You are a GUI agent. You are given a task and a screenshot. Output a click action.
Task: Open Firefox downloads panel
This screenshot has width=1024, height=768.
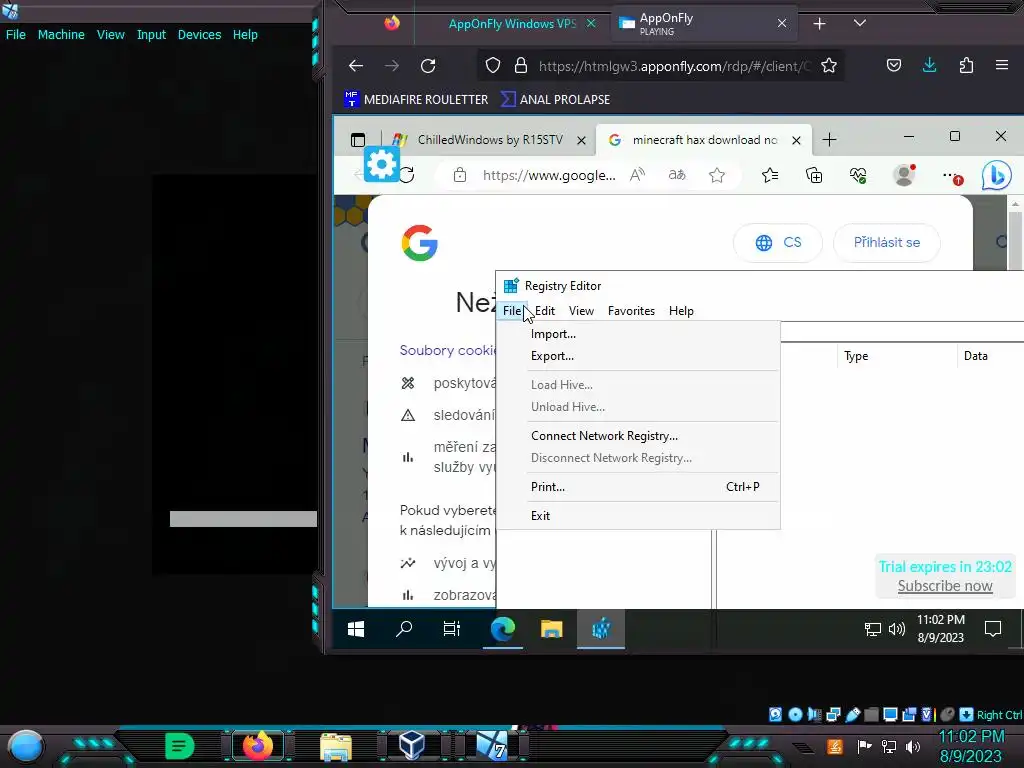(929, 65)
